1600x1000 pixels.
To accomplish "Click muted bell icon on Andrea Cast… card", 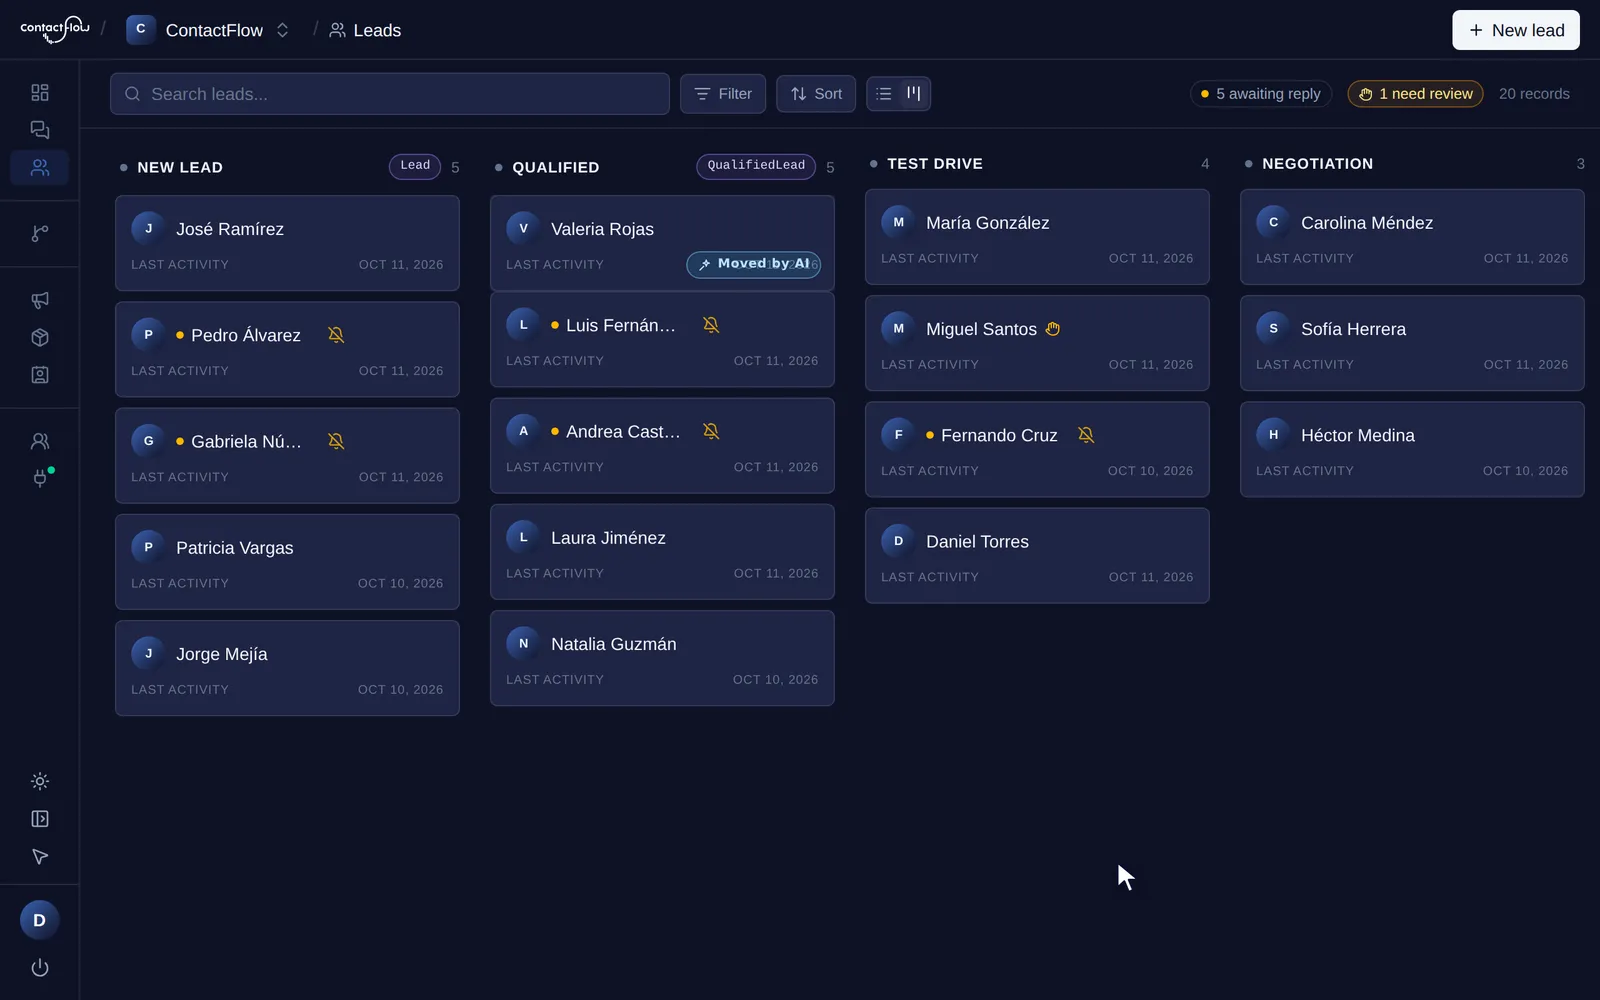I will (x=711, y=431).
